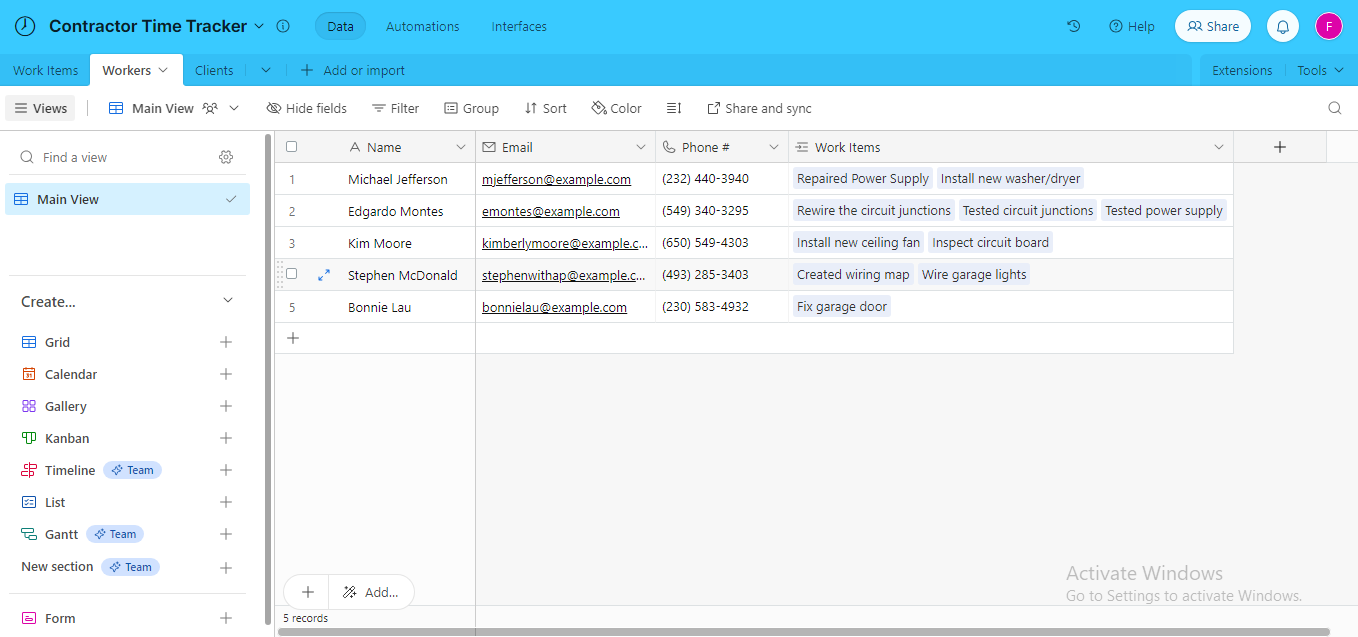Open the Filter settings
The width and height of the screenshot is (1358, 637).
(x=395, y=107)
